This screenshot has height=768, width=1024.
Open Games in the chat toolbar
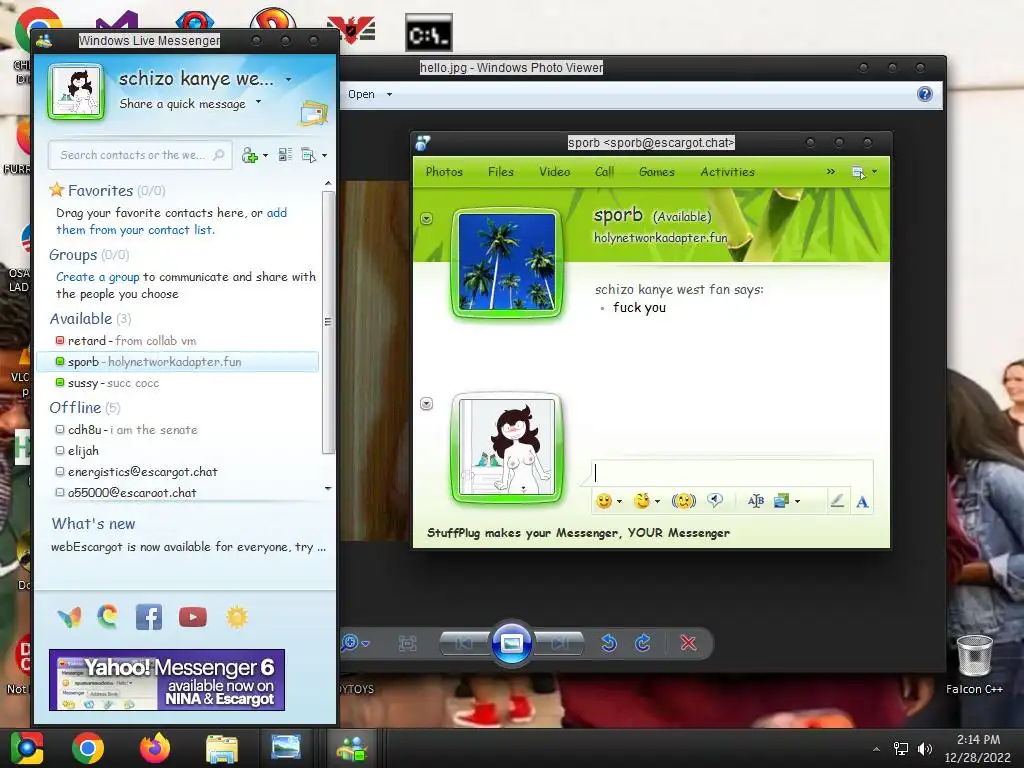point(656,172)
